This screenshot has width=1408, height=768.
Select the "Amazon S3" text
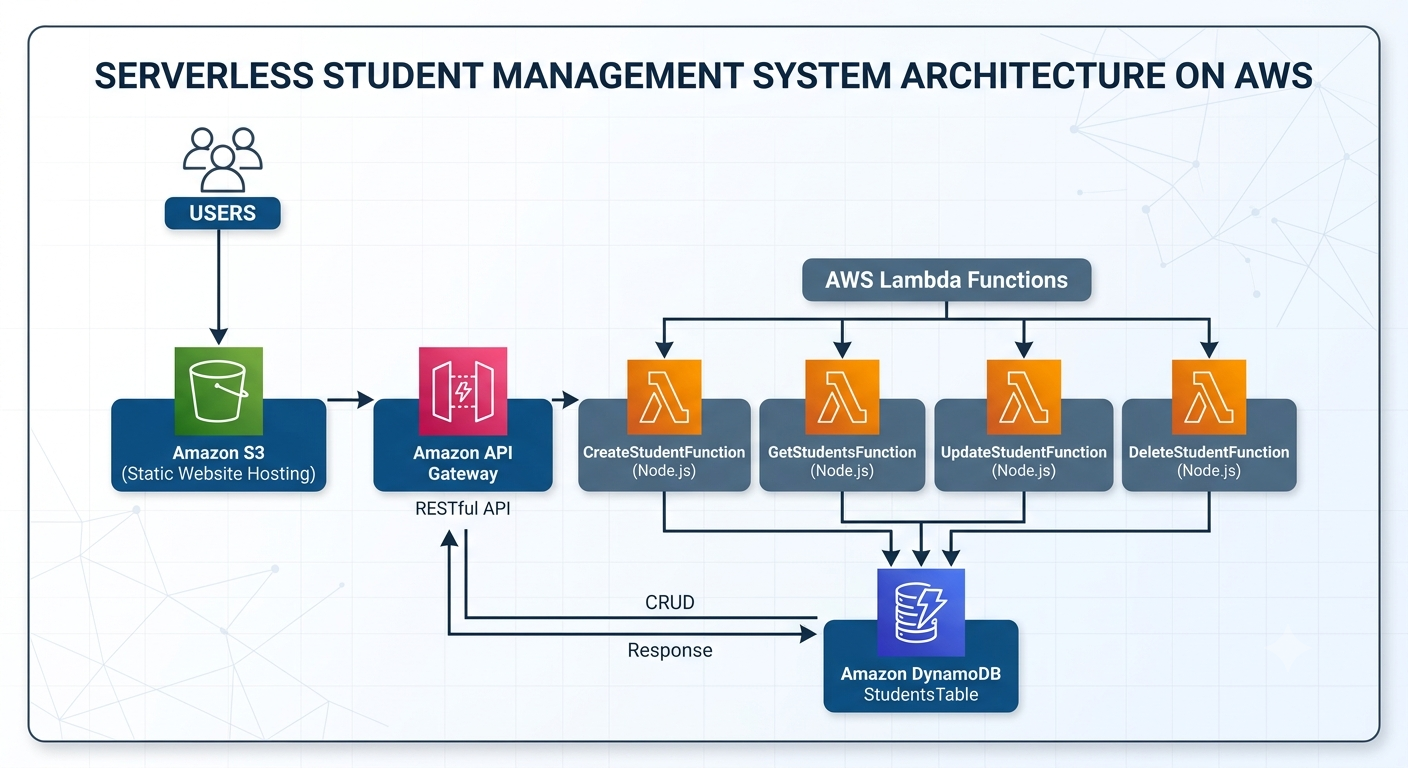[219, 453]
